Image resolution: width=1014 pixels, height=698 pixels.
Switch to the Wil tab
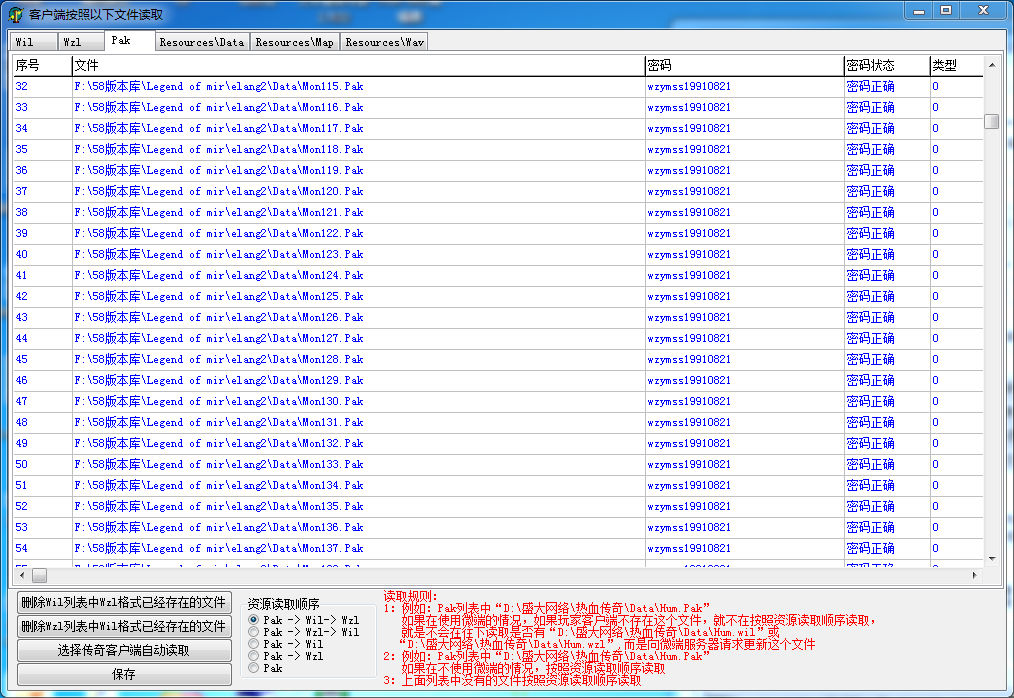pos(33,42)
